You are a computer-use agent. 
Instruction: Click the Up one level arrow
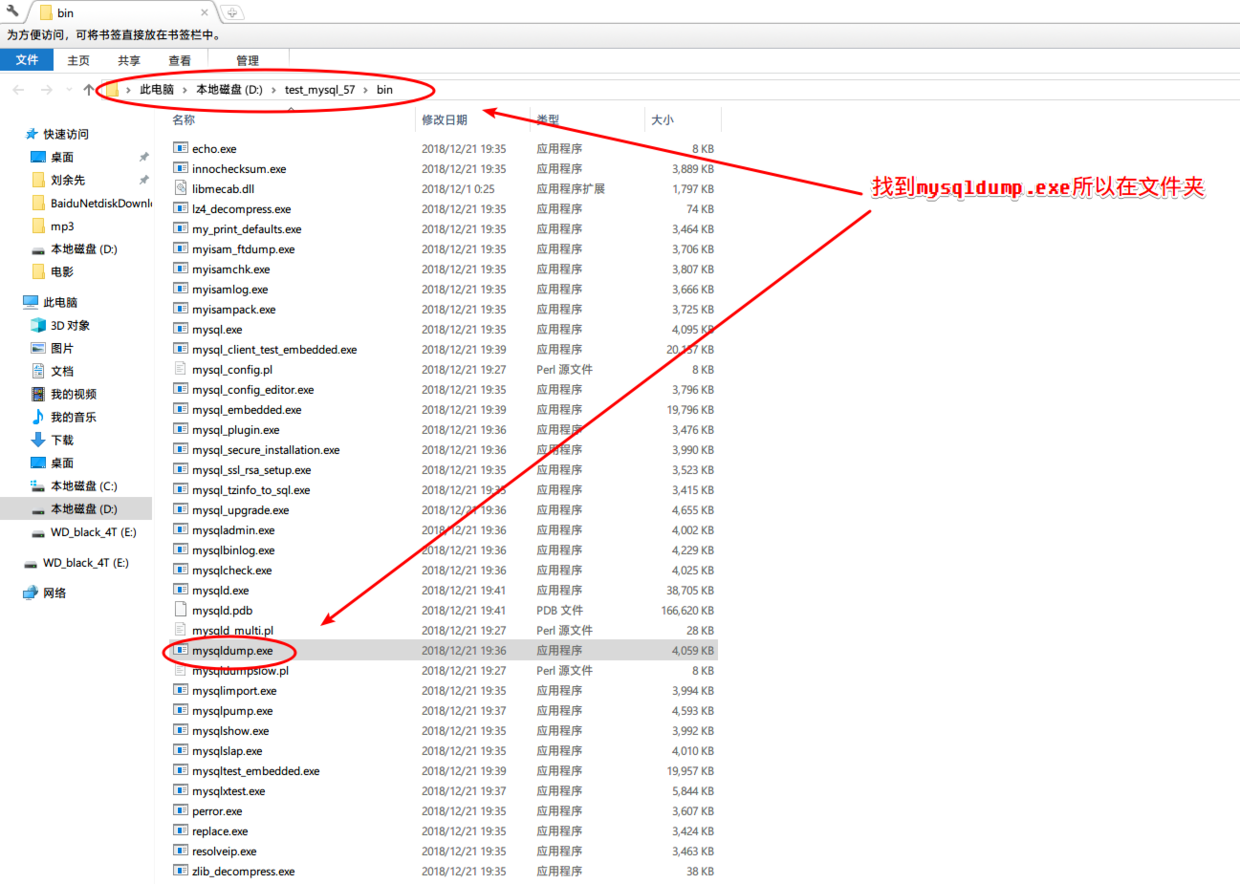[88, 90]
